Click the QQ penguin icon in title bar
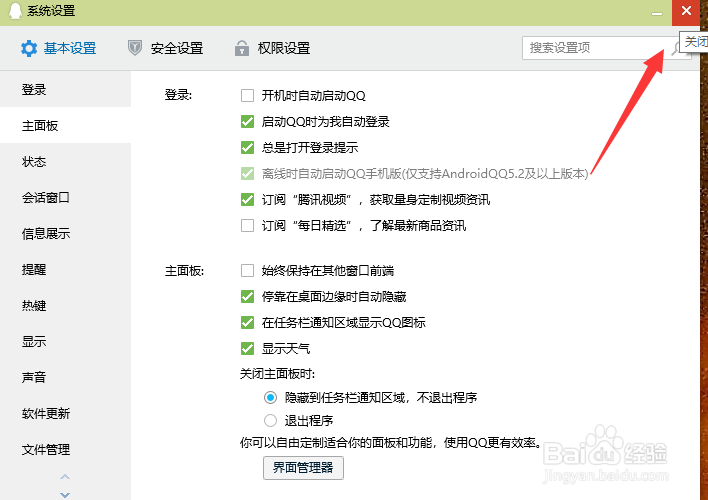 [x=15, y=10]
